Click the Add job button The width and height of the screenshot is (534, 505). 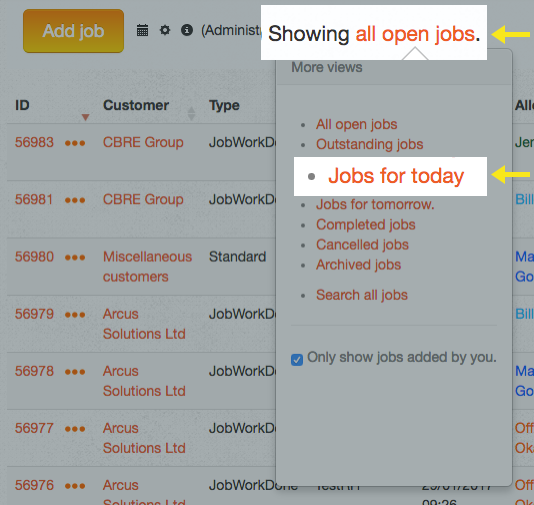[73, 31]
